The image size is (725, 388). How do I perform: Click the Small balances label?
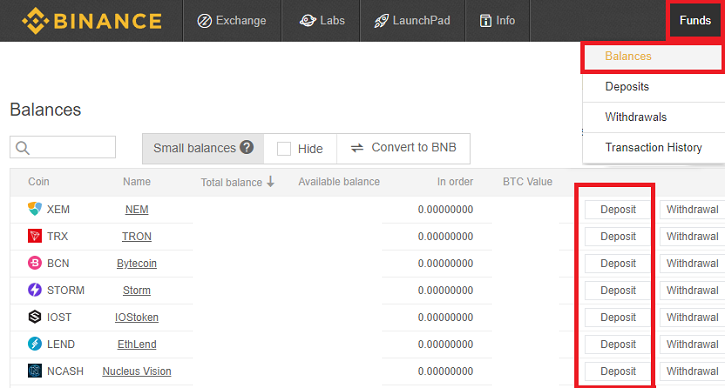click(x=195, y=148)
